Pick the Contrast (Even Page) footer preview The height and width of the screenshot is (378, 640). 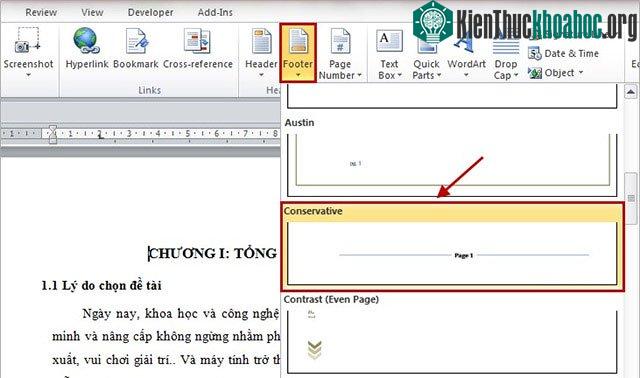point(452,342)
